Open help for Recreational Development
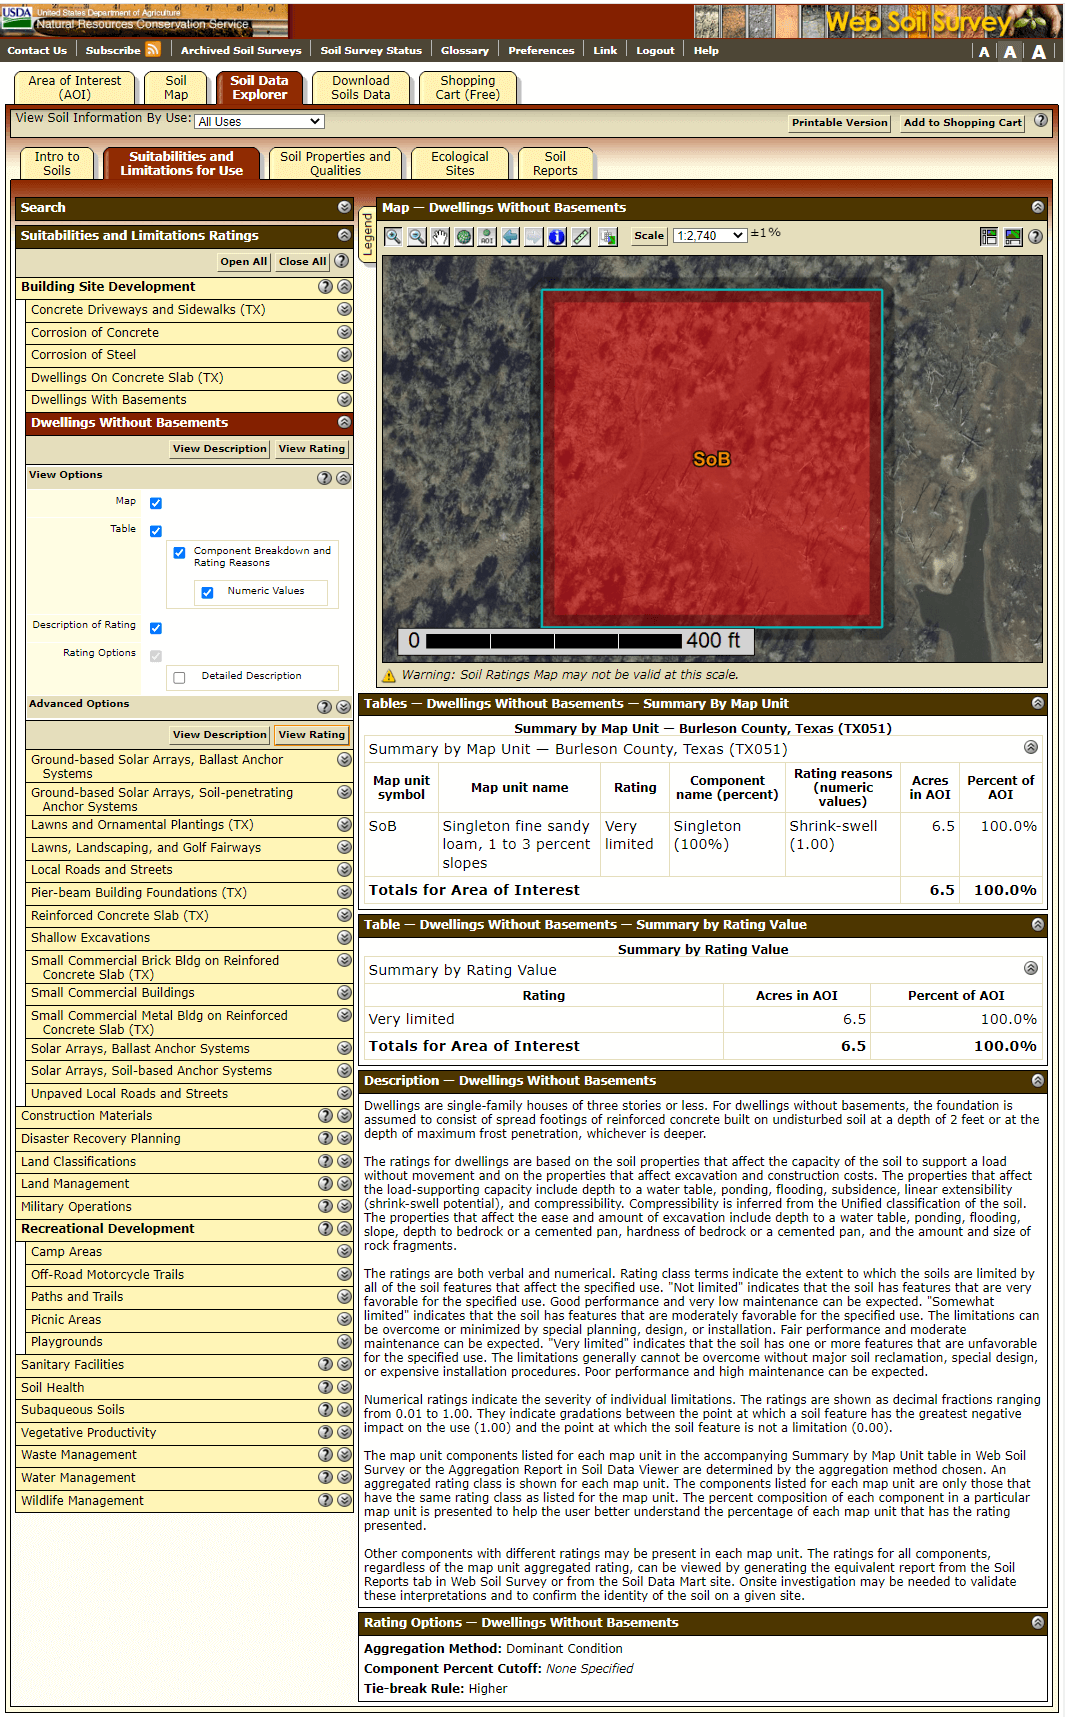Image resolution: width=1065 pixels, height=1717 pixels. pos(325,1229)
